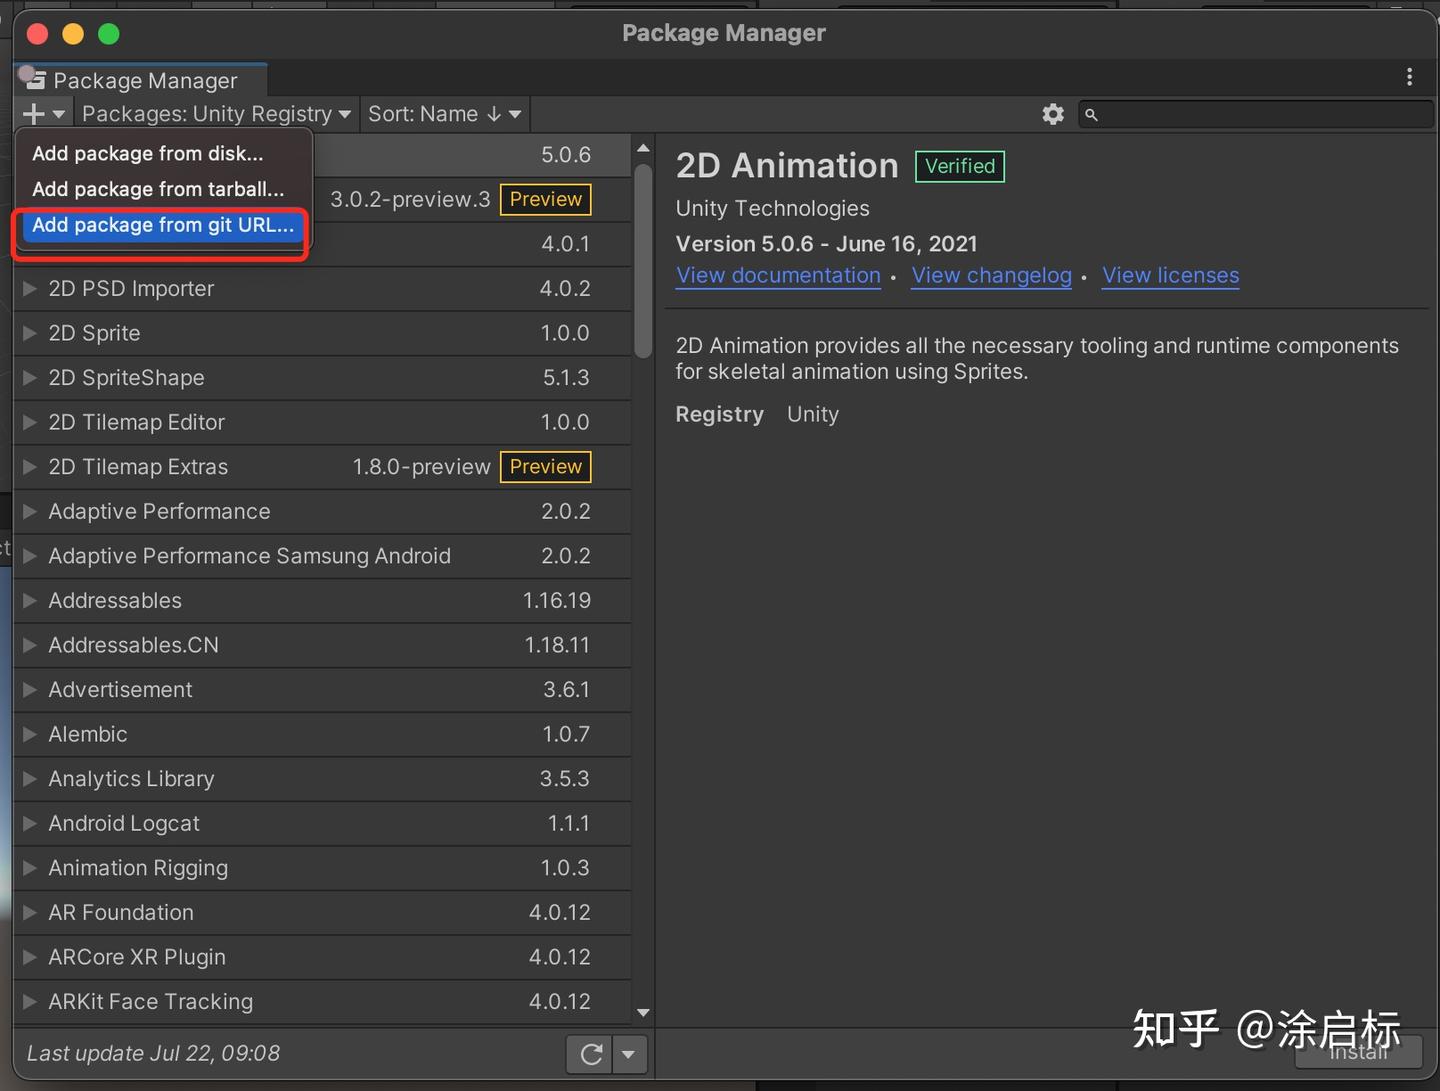1440x1091 pixels.
Task: Choose Add package from git URL
Action: pos(163,225)
